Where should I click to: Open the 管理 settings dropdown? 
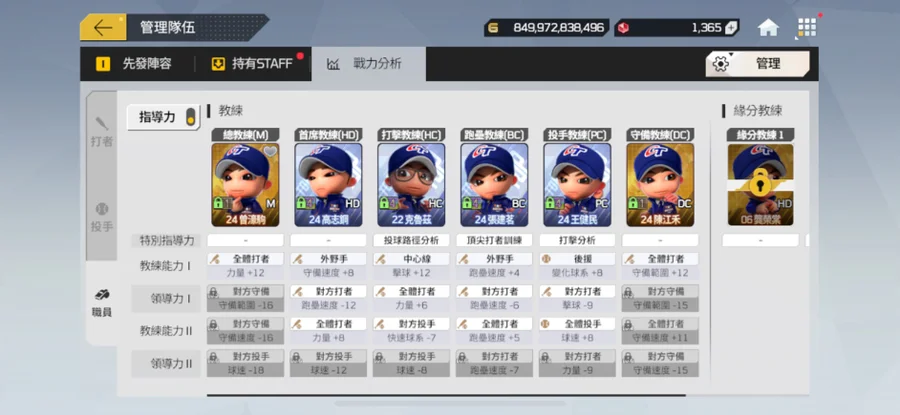pyautogui.click(x=757, y=64)
